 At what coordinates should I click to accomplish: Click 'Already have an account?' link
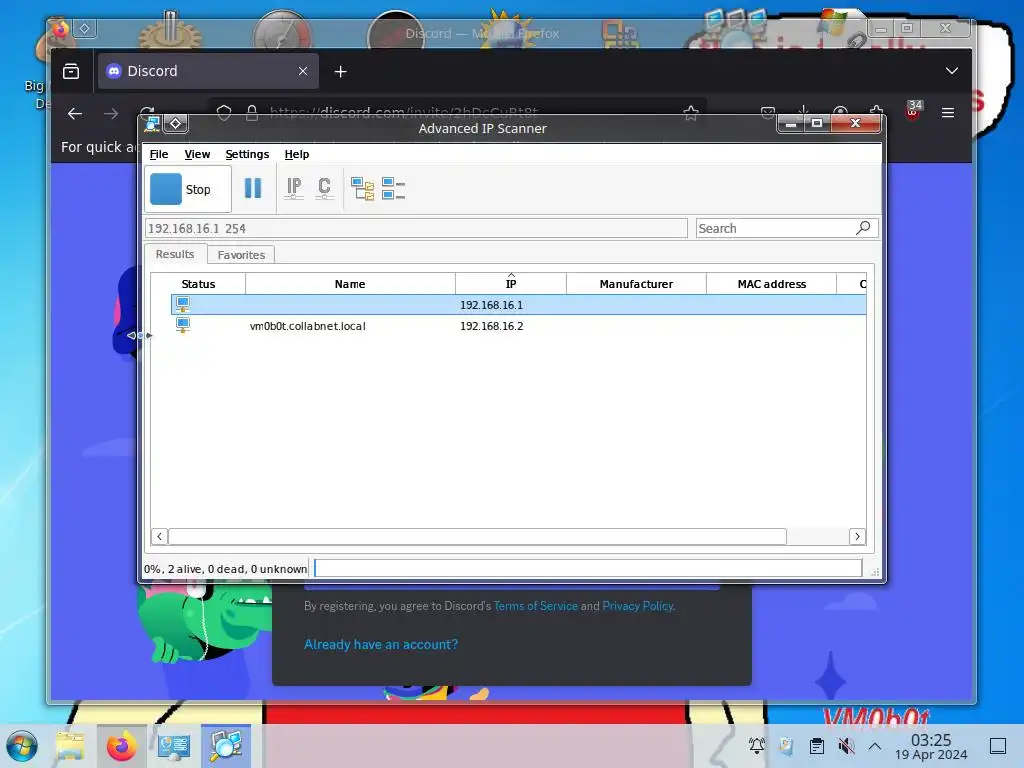(381, 645)
